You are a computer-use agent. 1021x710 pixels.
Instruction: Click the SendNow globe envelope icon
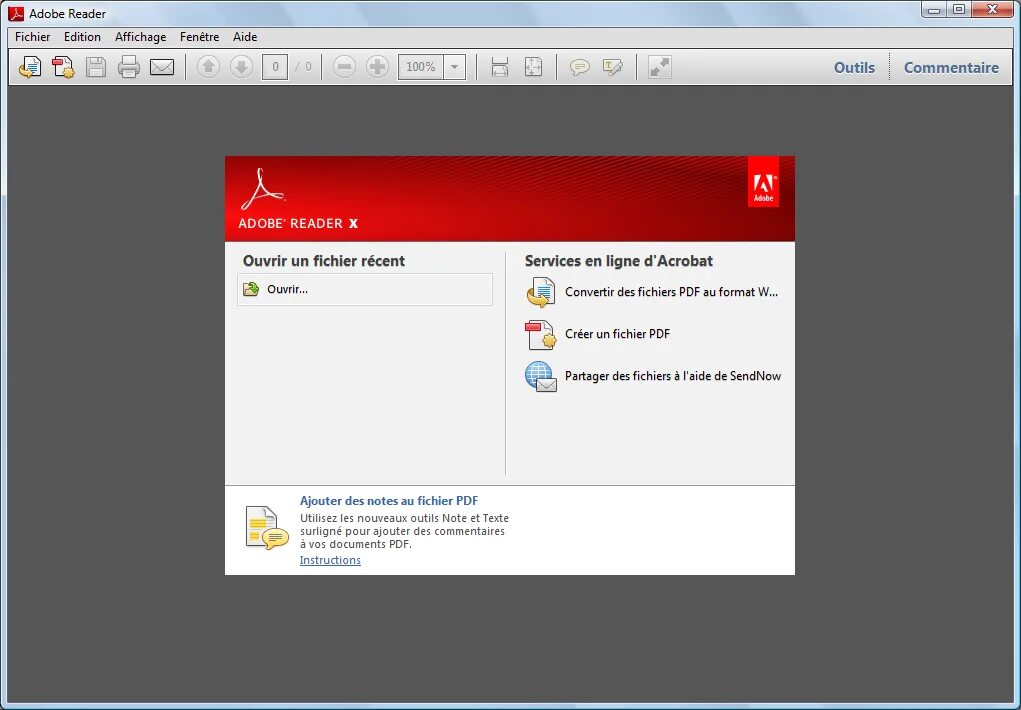click(x=540, y=376)
